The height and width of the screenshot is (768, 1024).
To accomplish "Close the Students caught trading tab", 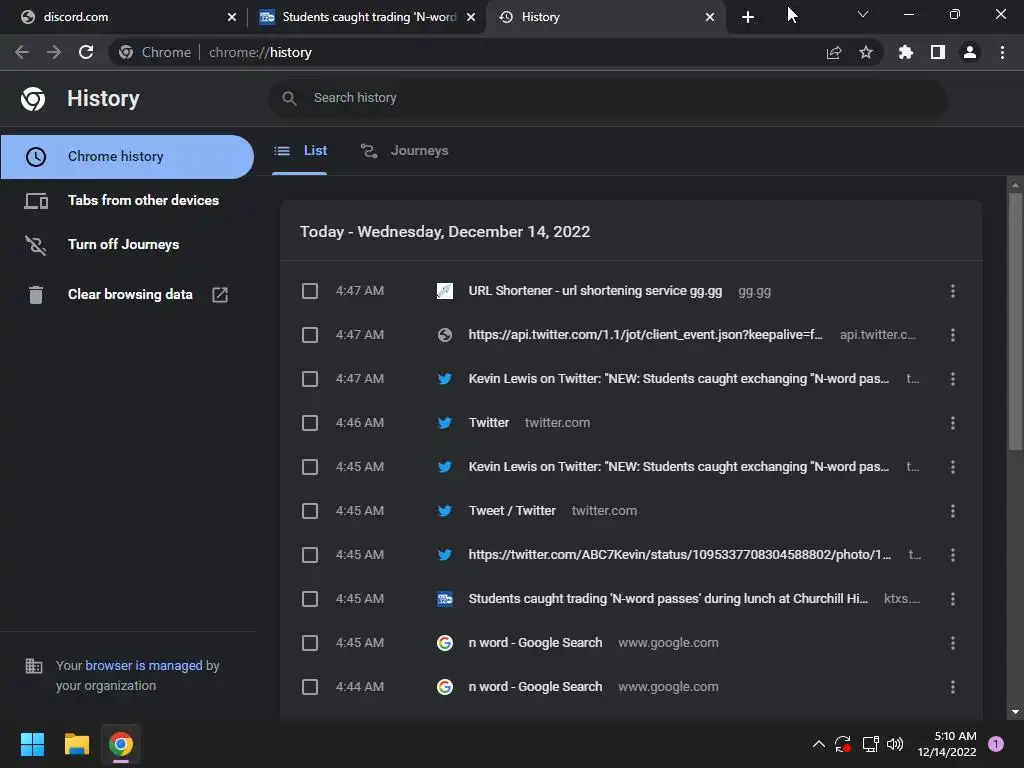I will tap(470, 17).
